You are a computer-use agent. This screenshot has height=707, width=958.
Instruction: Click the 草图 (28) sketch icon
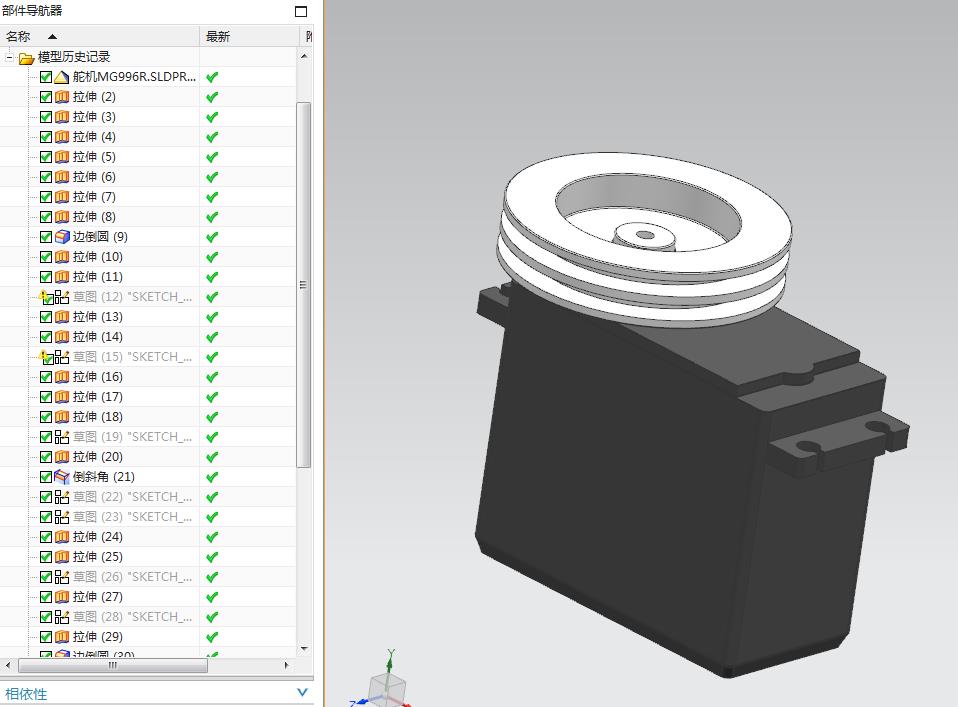[62, 617]
